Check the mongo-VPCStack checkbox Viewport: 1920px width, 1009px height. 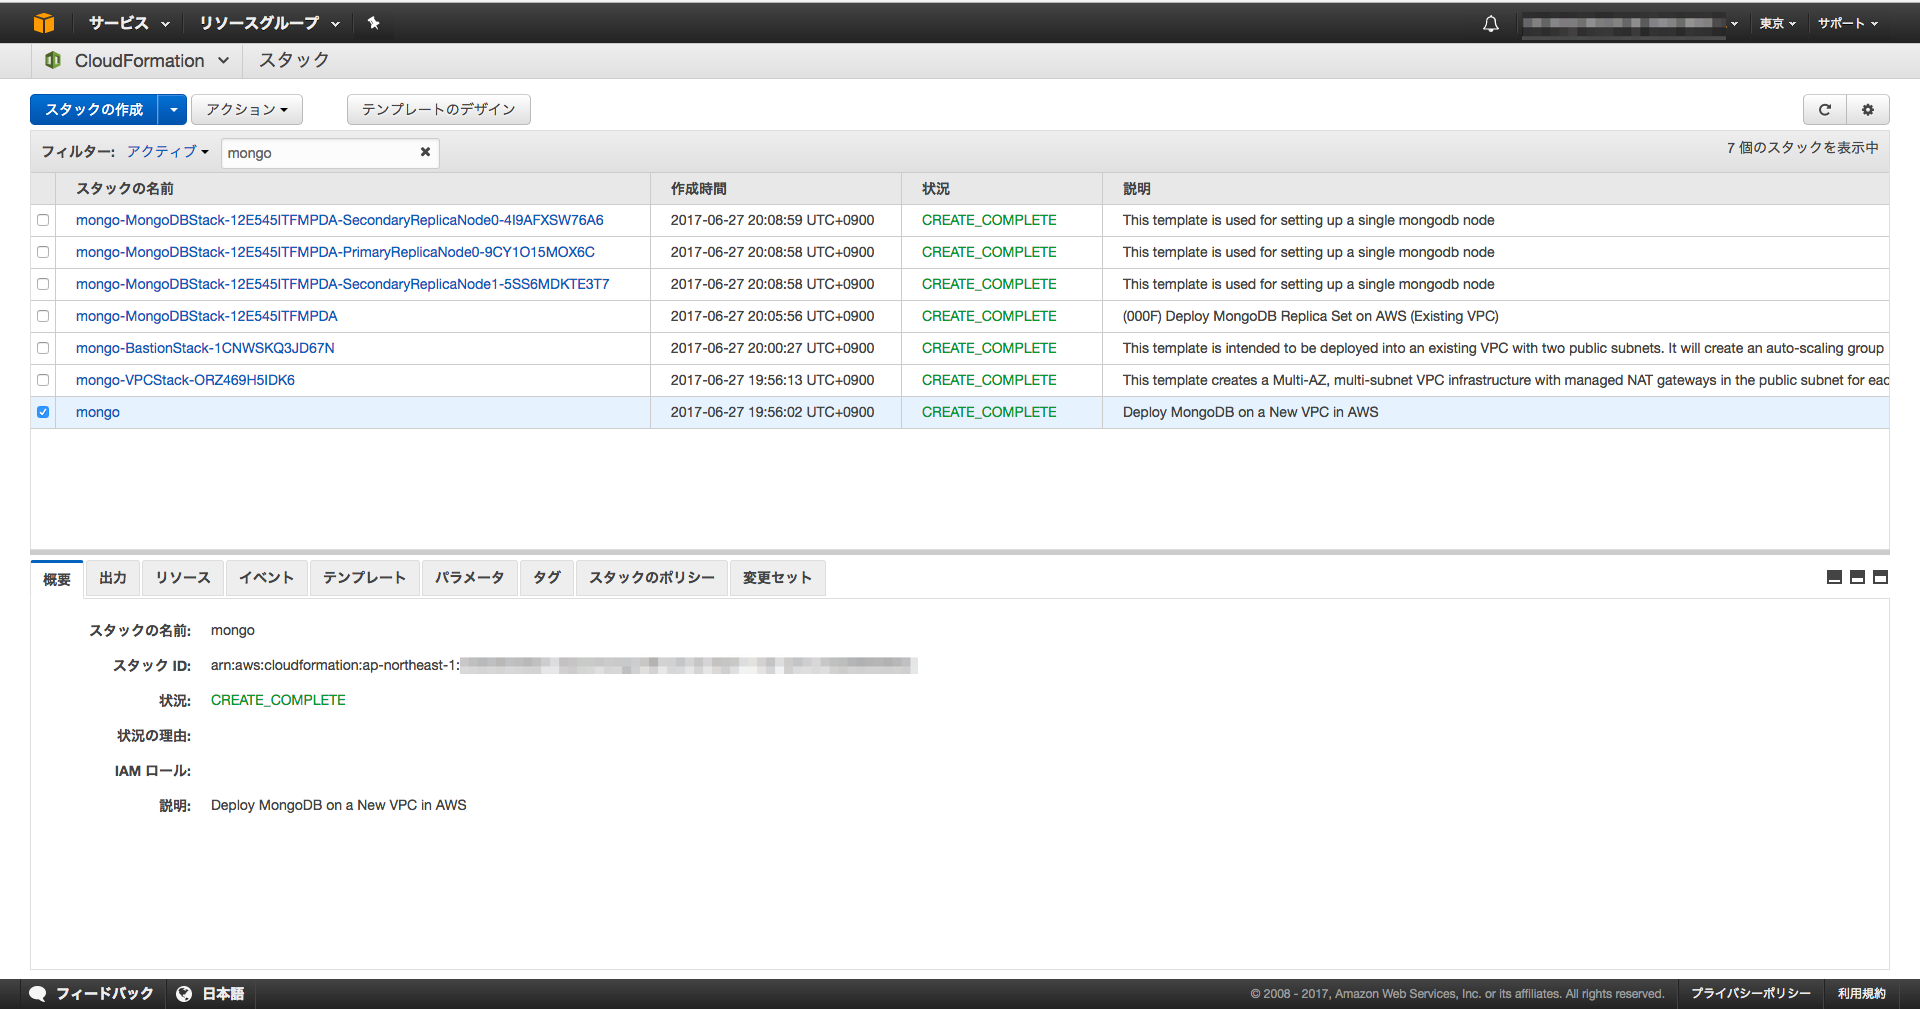(43, 380)
